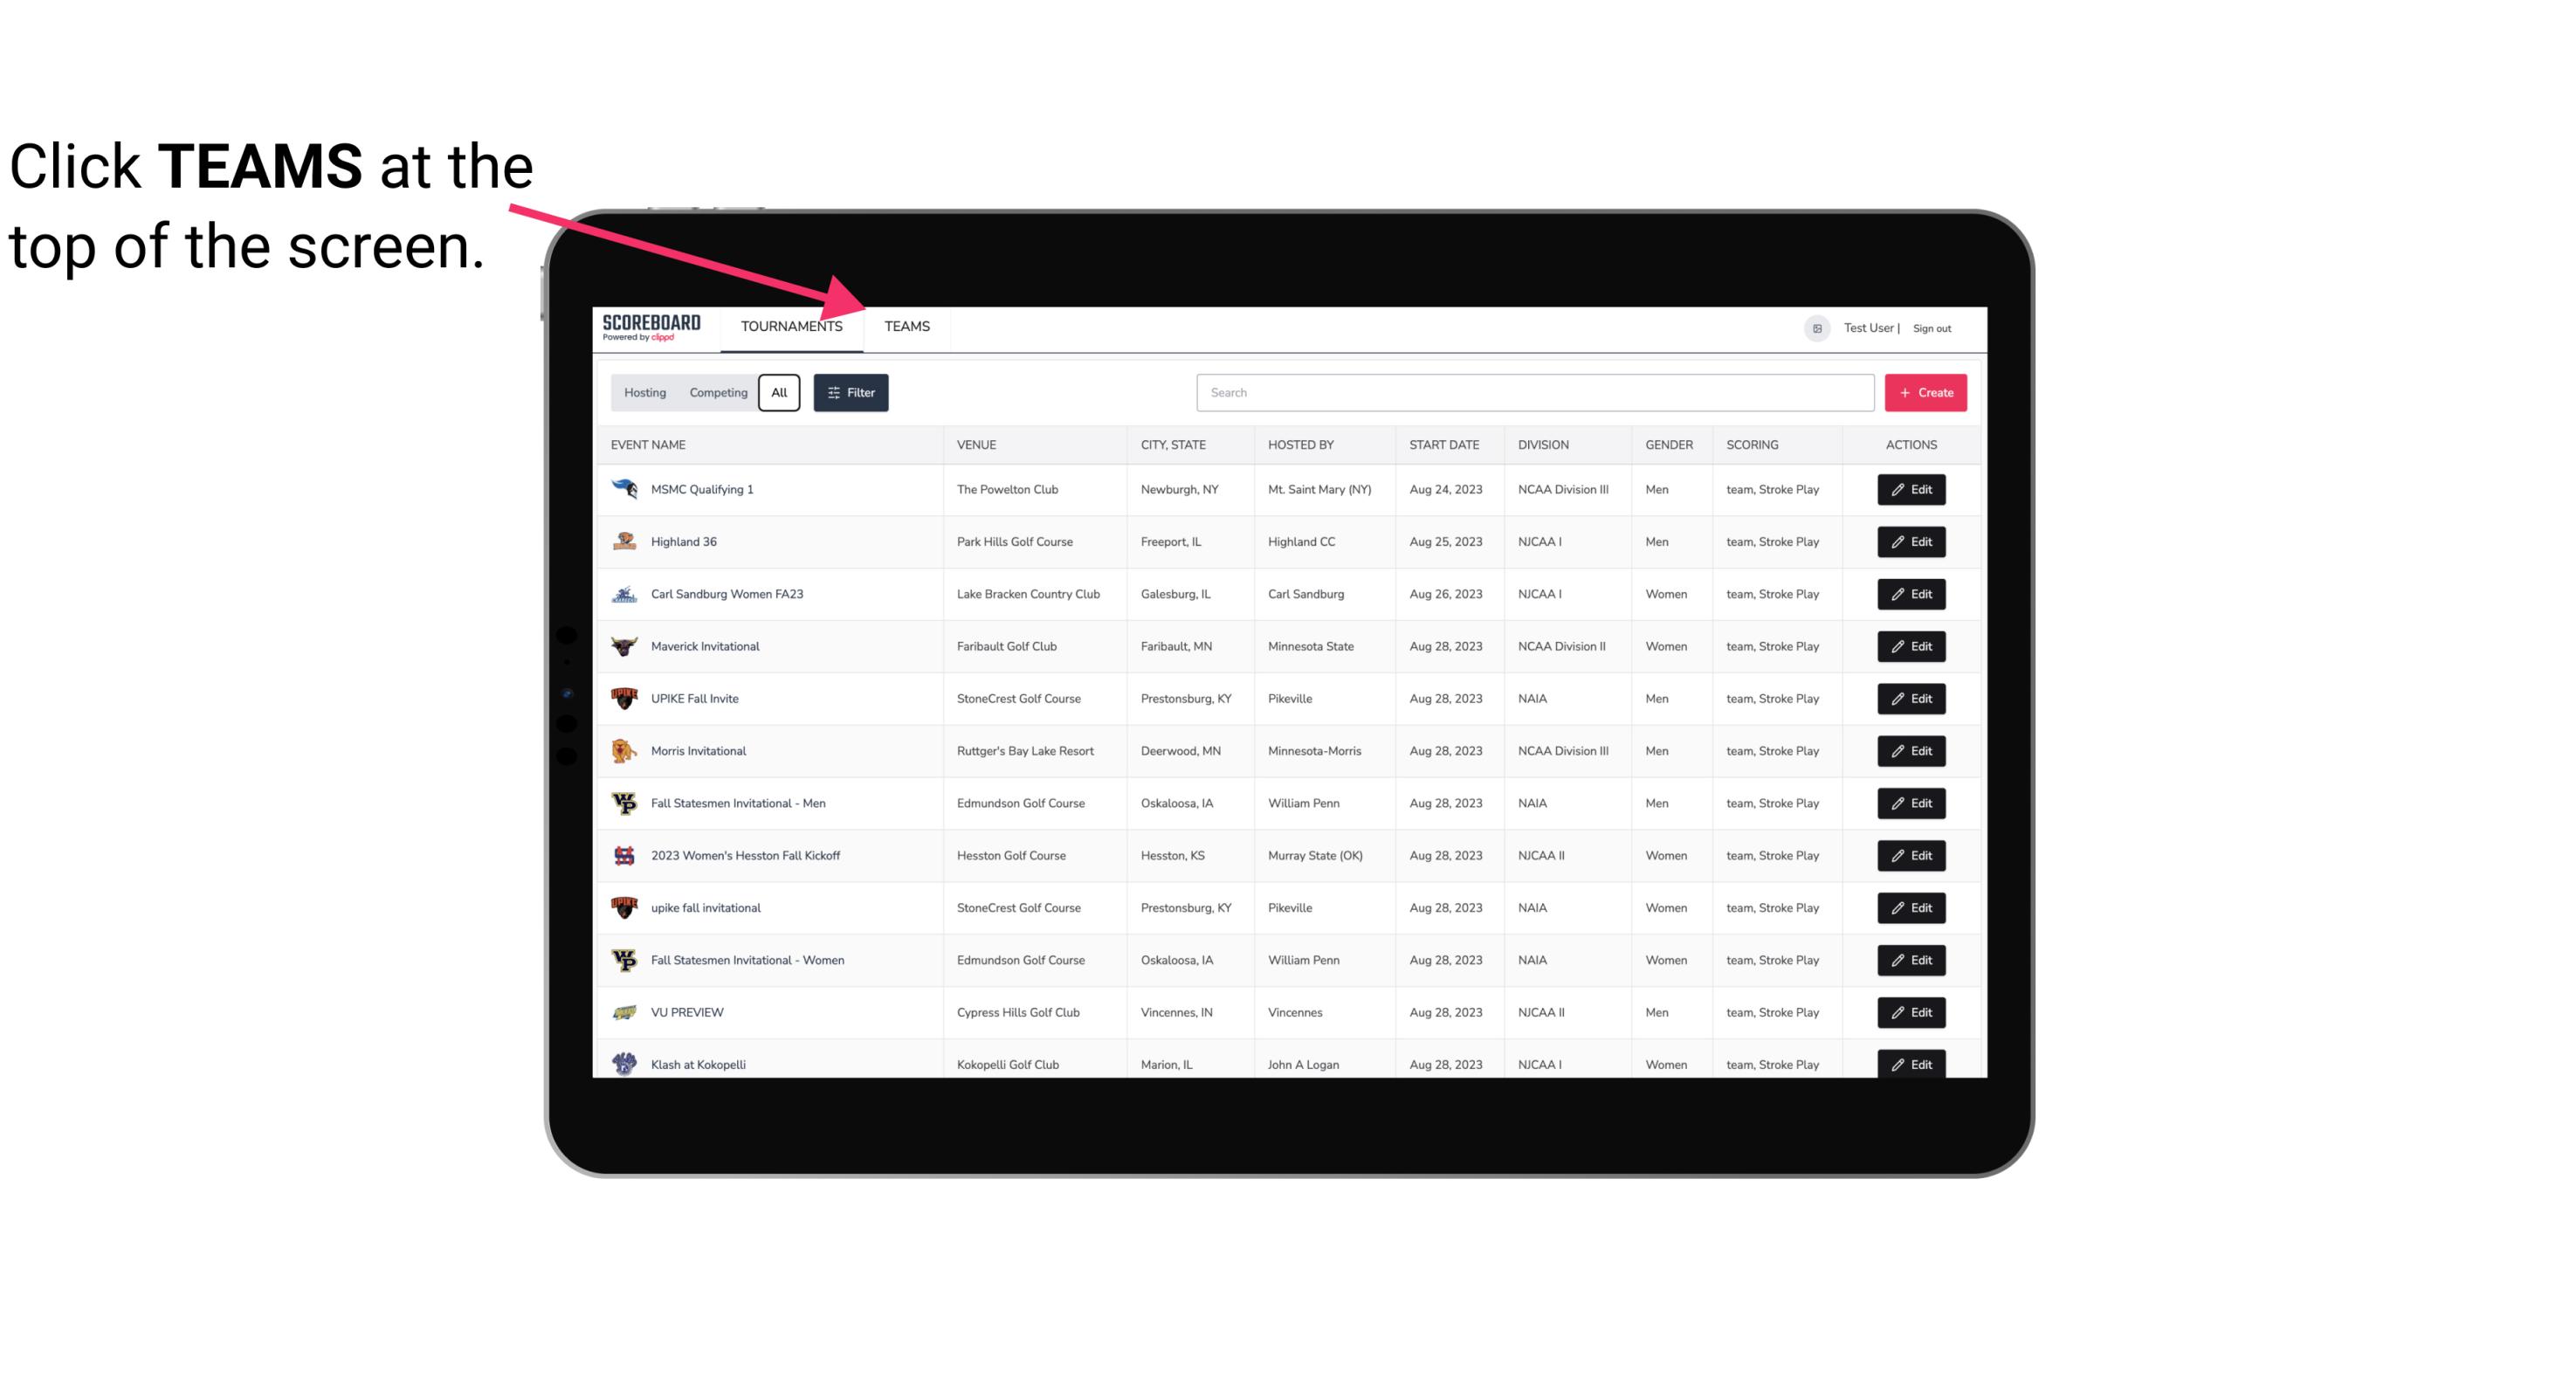The height and width of the screenshot is (1386, 2576).
Task: Toggle the Competing filter button
Action: click(717, 393)
